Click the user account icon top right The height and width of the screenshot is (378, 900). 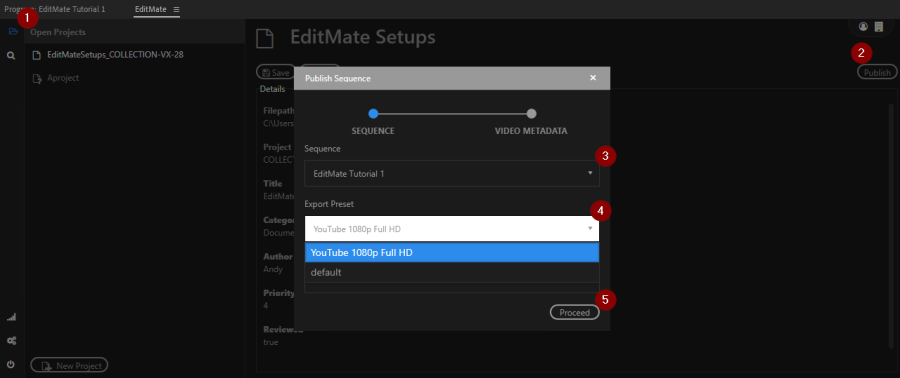tap(863, 26)
